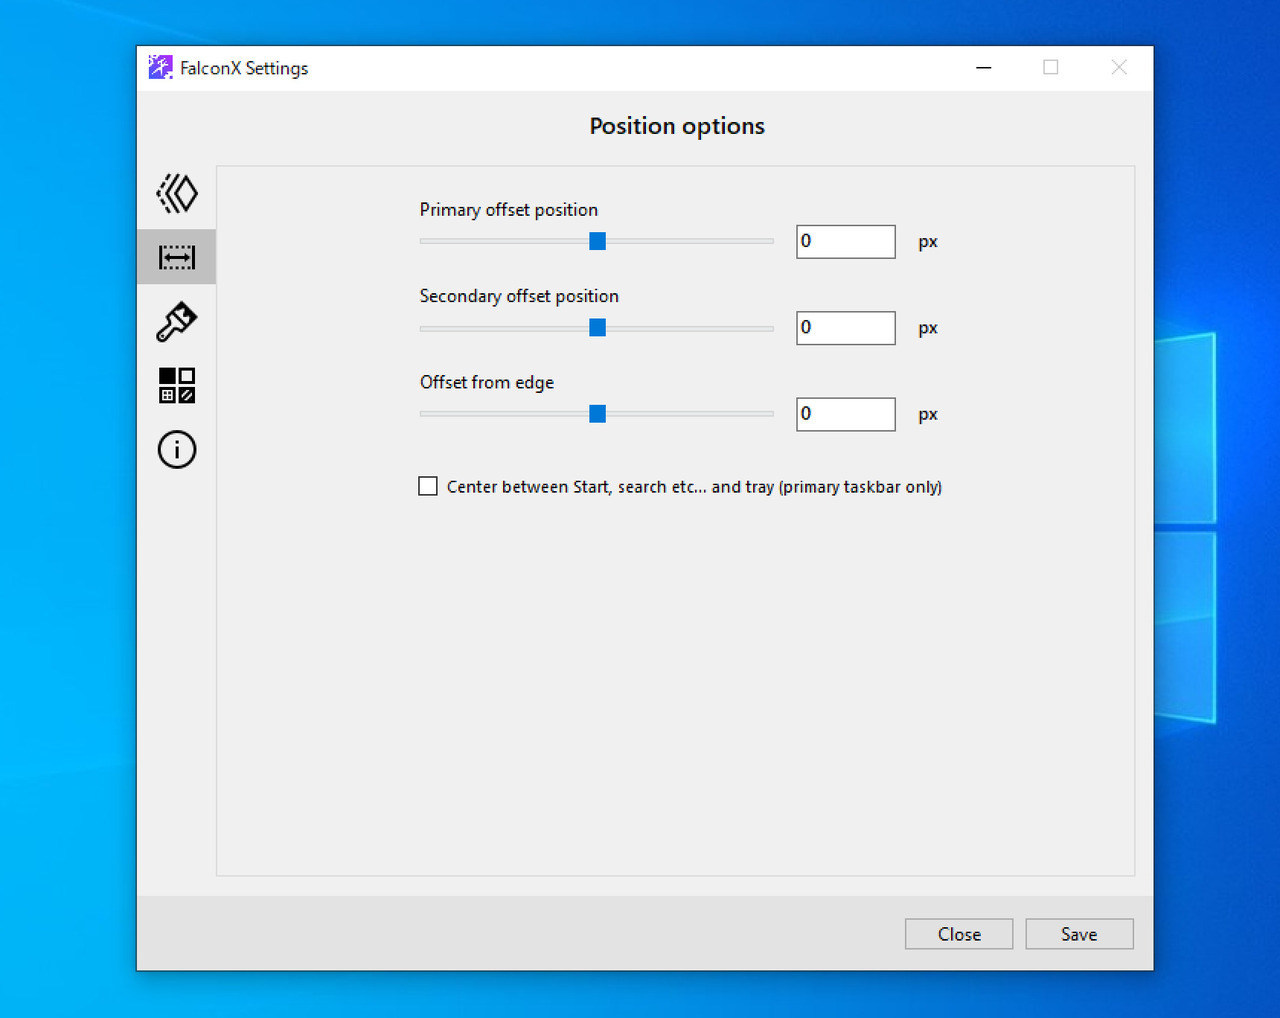The image size is (1280, 1018).
Task: Click left end of Offset from edge track
Action: (425, 414)
